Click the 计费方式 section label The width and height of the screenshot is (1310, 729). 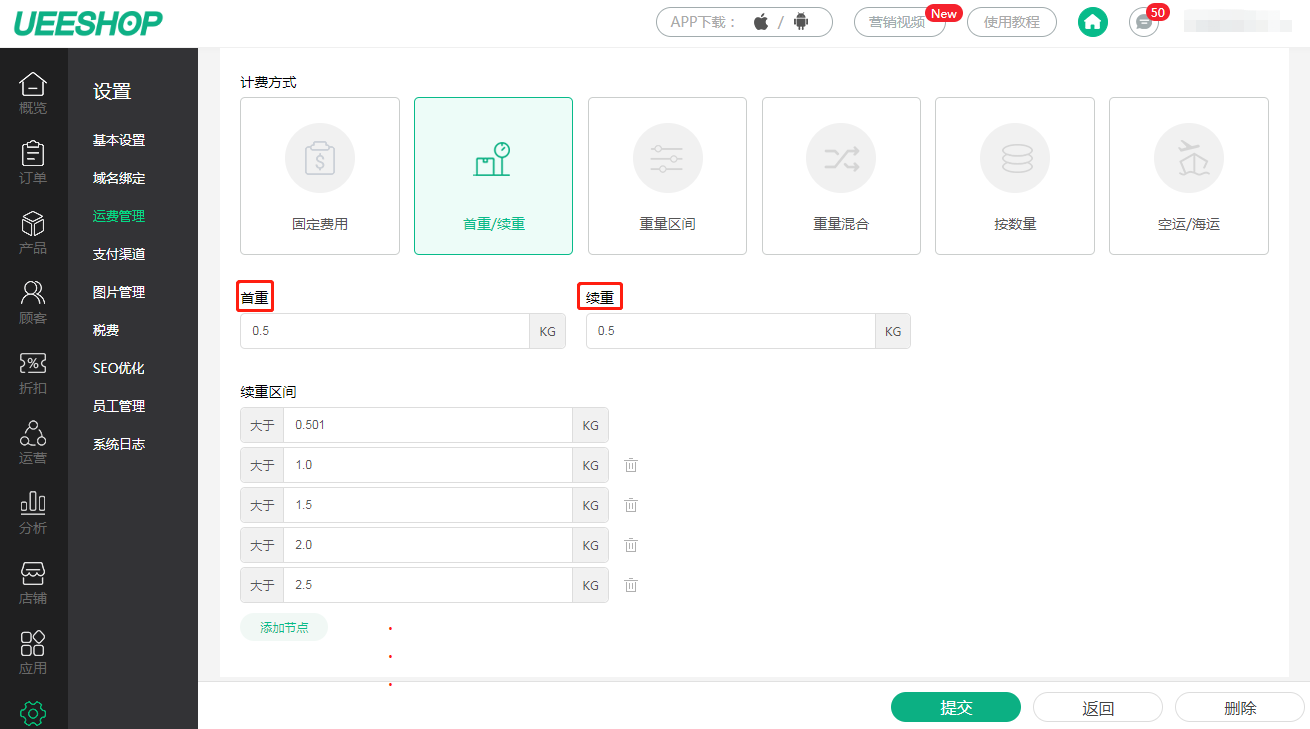pos(268,82)
